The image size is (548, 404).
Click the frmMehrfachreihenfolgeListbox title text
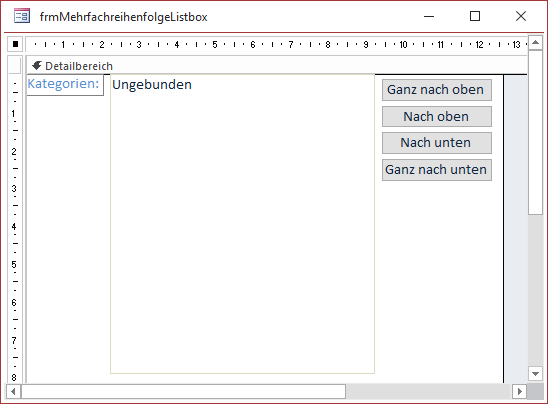click(x=123, y=17)
